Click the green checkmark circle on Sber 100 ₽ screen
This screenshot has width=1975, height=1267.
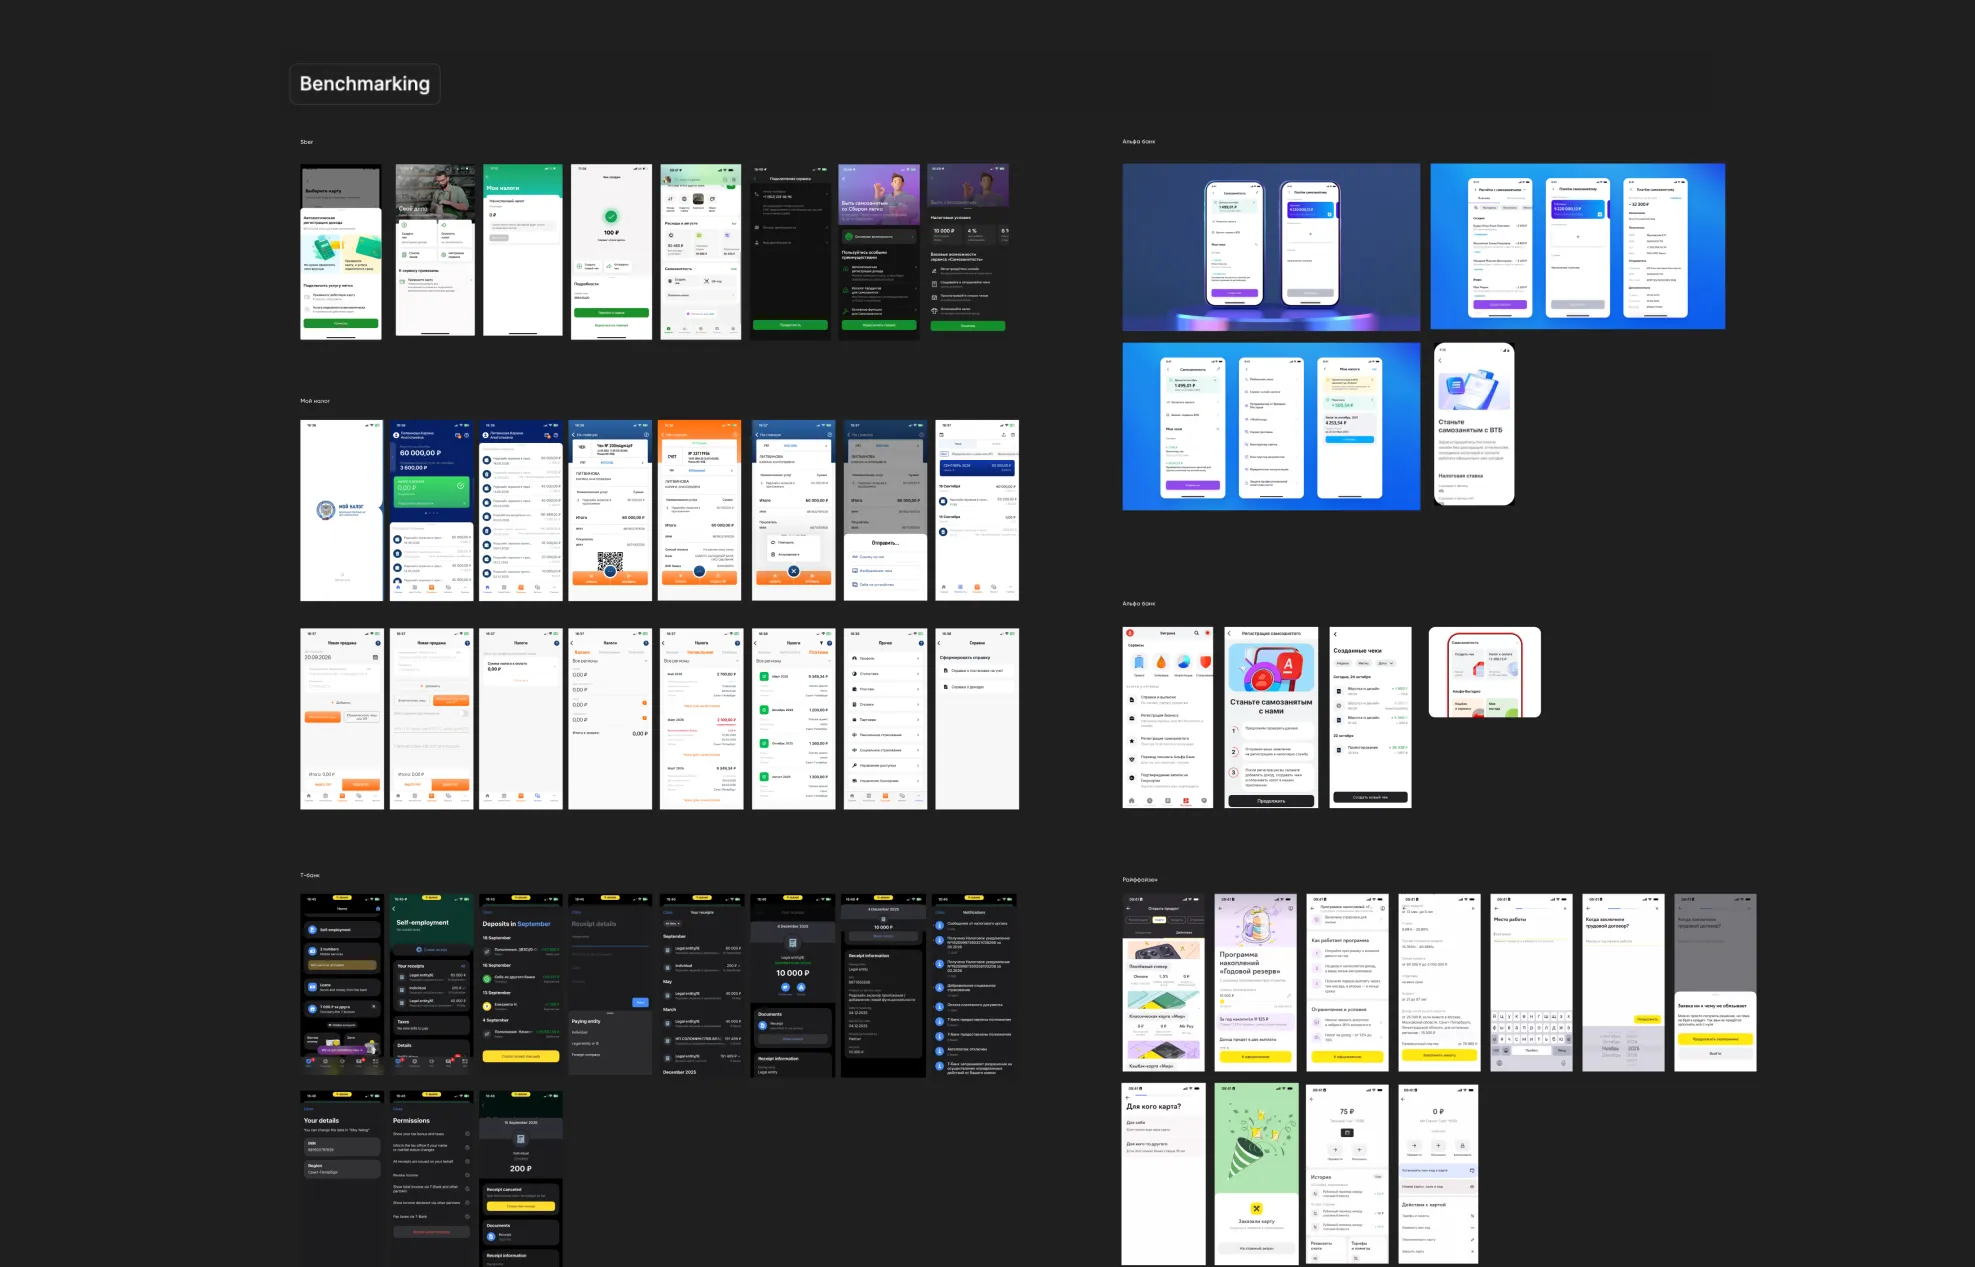pos(611,216)
